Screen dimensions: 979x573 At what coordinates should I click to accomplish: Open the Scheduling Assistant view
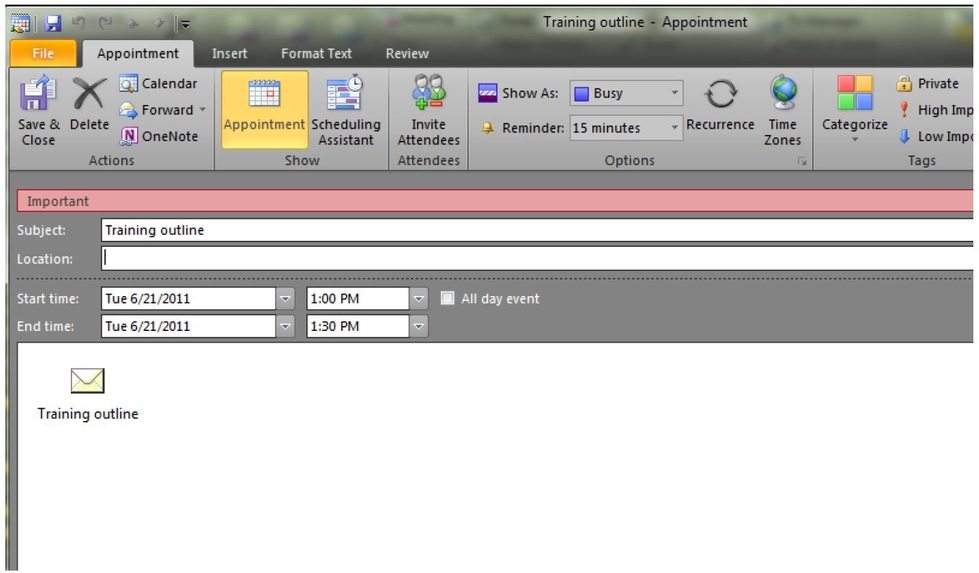coord(345,96)
